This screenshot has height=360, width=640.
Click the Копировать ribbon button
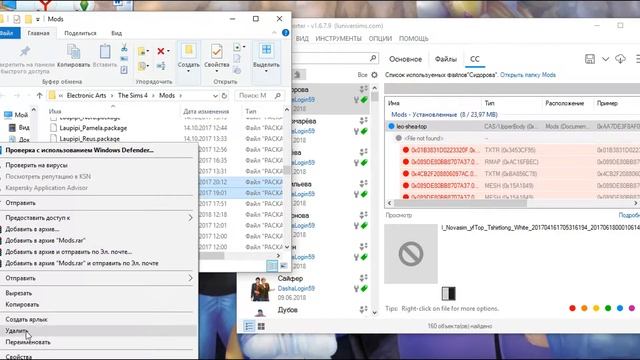click(x=73, y=56)
